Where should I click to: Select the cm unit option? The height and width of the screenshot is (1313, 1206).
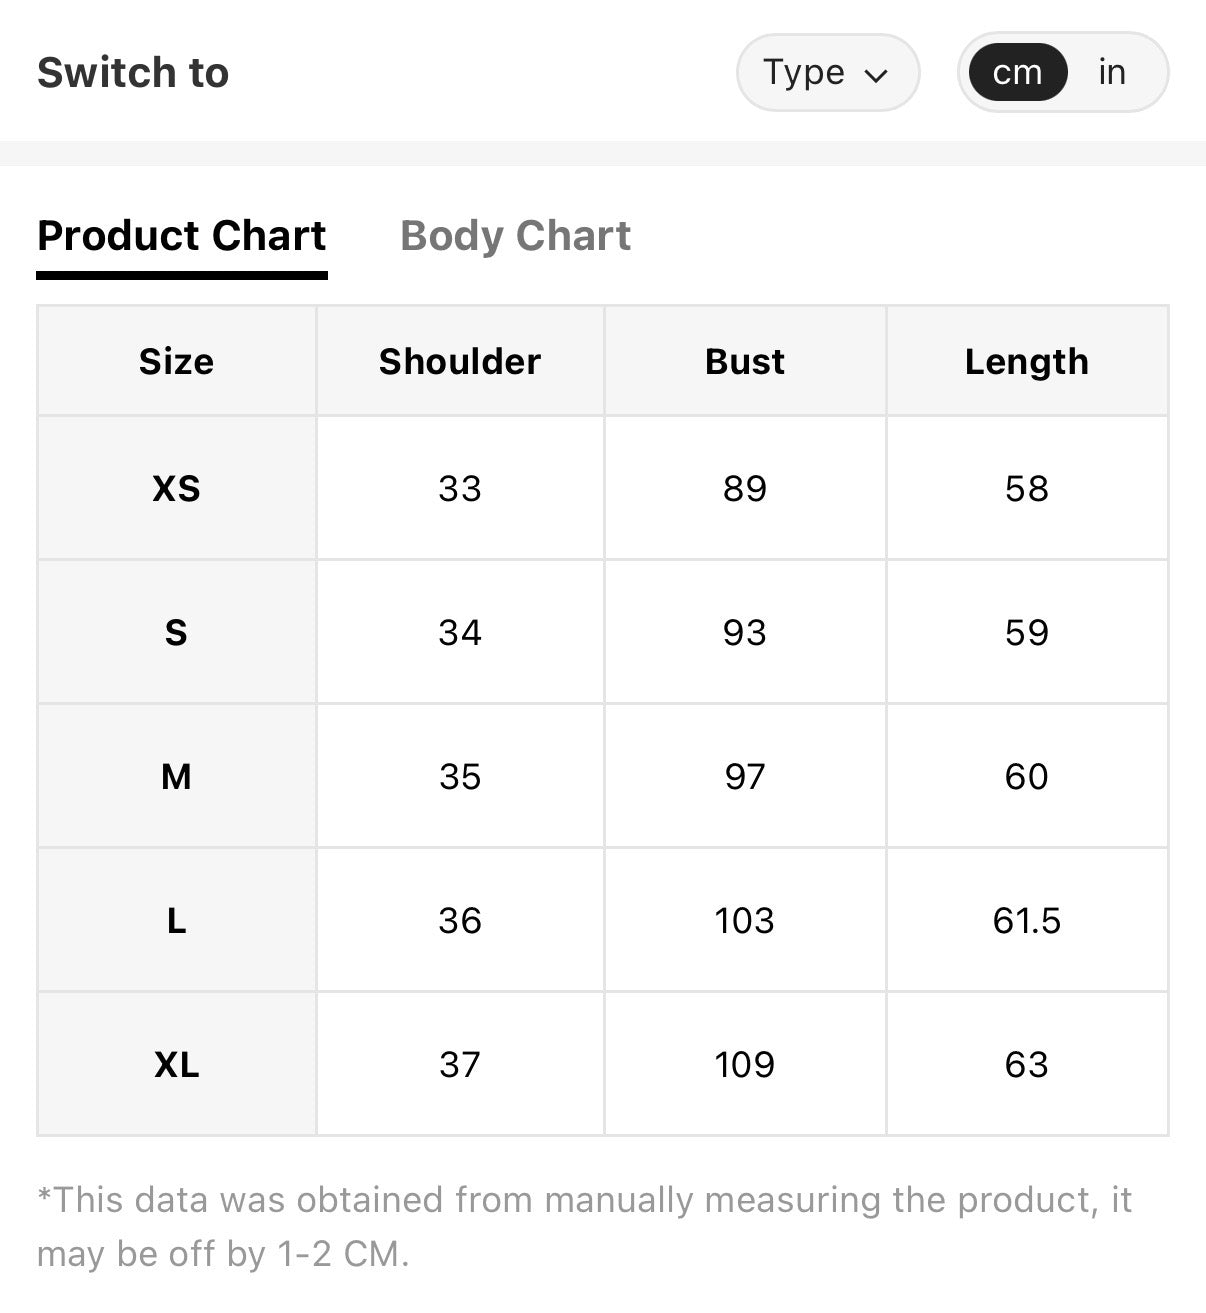tap(1018, 72)
